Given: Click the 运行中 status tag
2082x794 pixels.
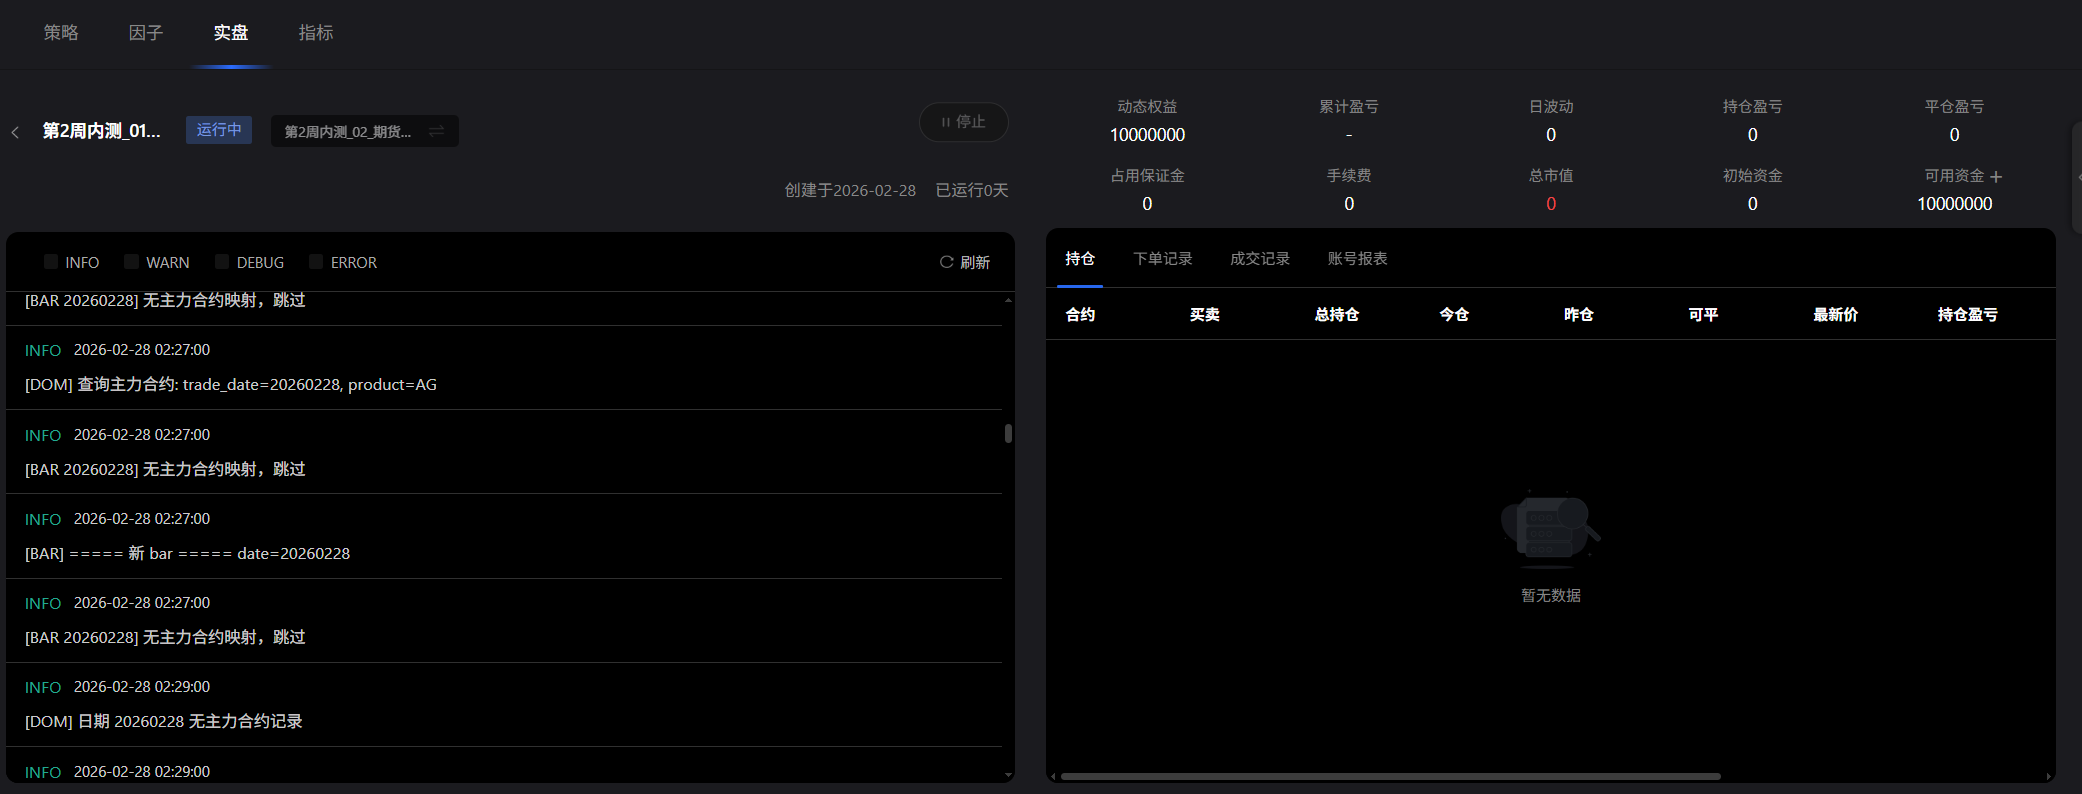Looking at the screenshot, I should 219,130.
